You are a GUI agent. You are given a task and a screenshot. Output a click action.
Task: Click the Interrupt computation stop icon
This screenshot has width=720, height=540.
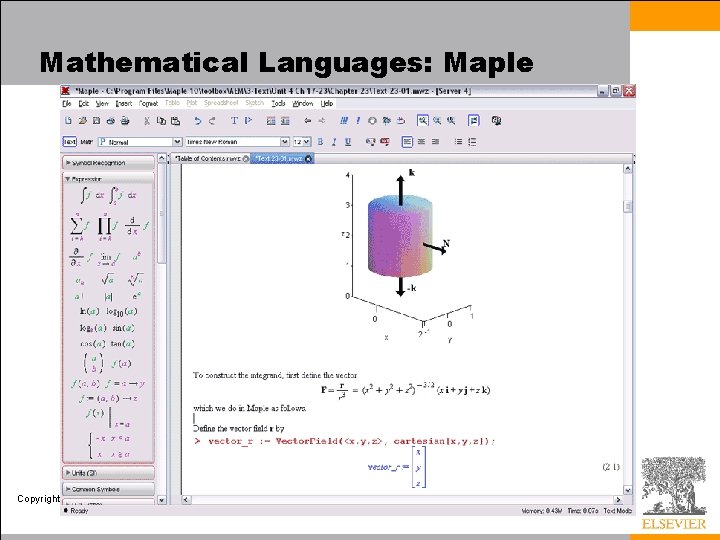372,121
